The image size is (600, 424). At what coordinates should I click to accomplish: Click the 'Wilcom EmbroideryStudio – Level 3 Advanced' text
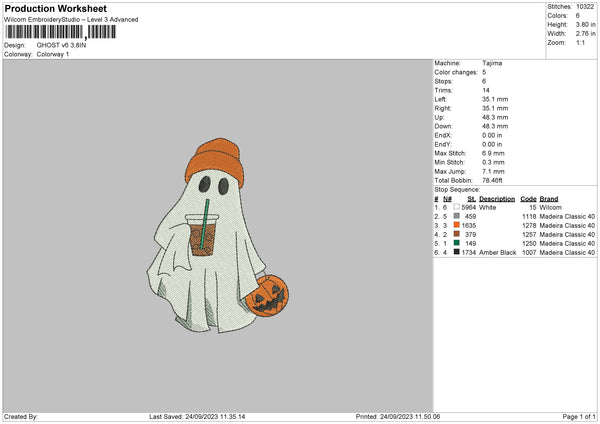[71, 20]
